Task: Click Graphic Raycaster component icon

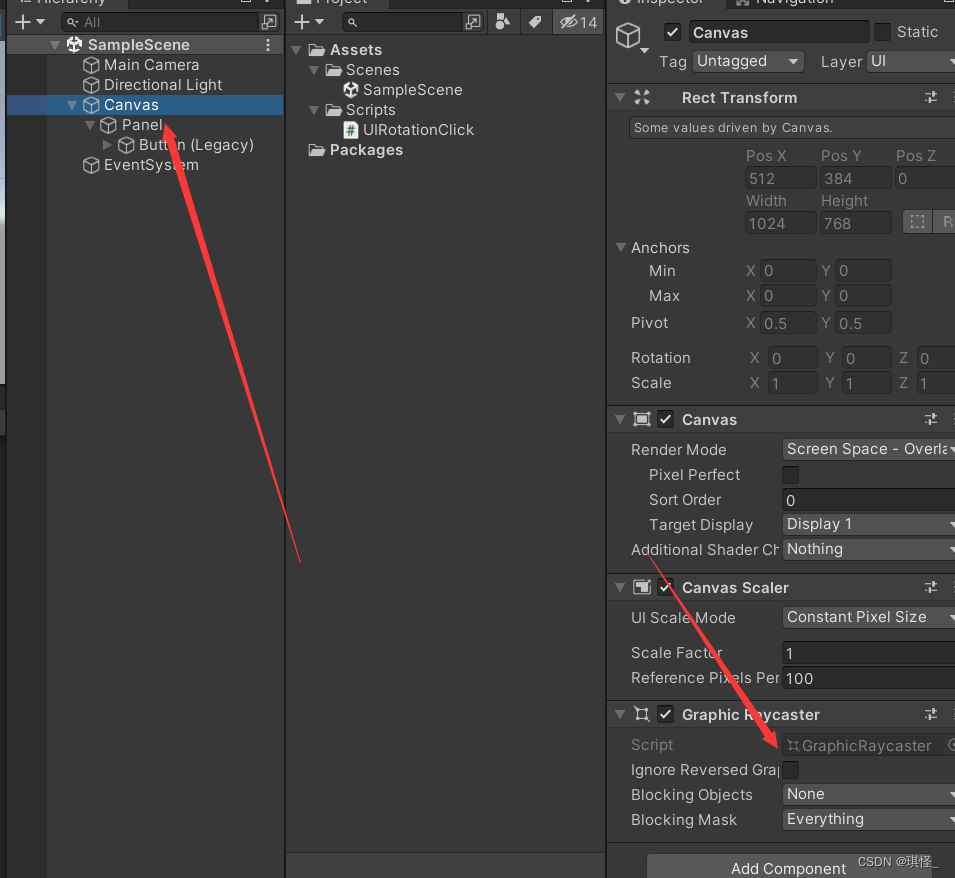Action: (x=642, y=714)
